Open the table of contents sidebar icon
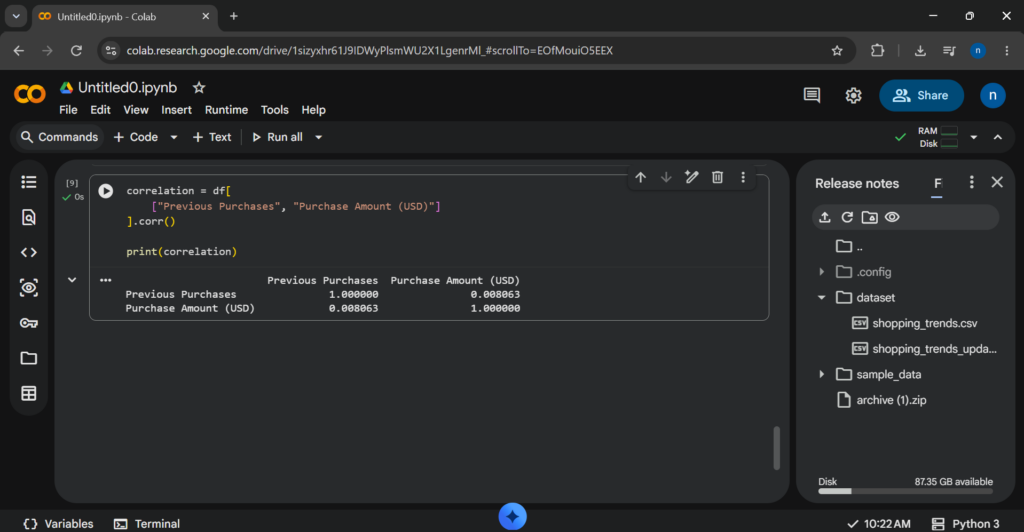 [x=29, y=182]
